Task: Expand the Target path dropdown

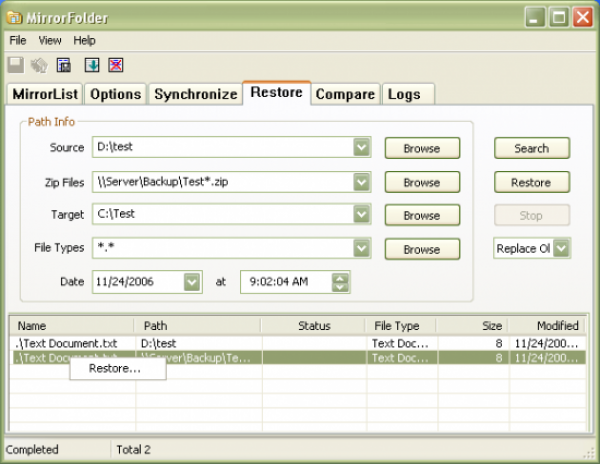Action: [362, 214]
